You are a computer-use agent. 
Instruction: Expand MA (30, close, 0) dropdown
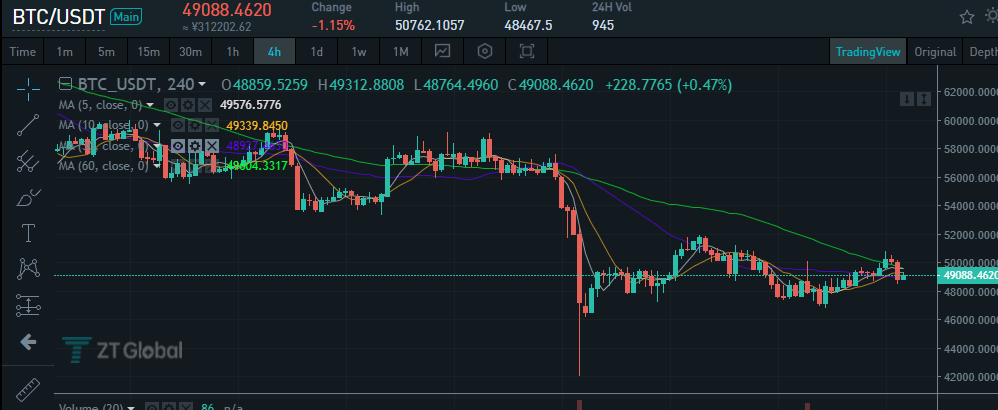(x=157, y=146)
